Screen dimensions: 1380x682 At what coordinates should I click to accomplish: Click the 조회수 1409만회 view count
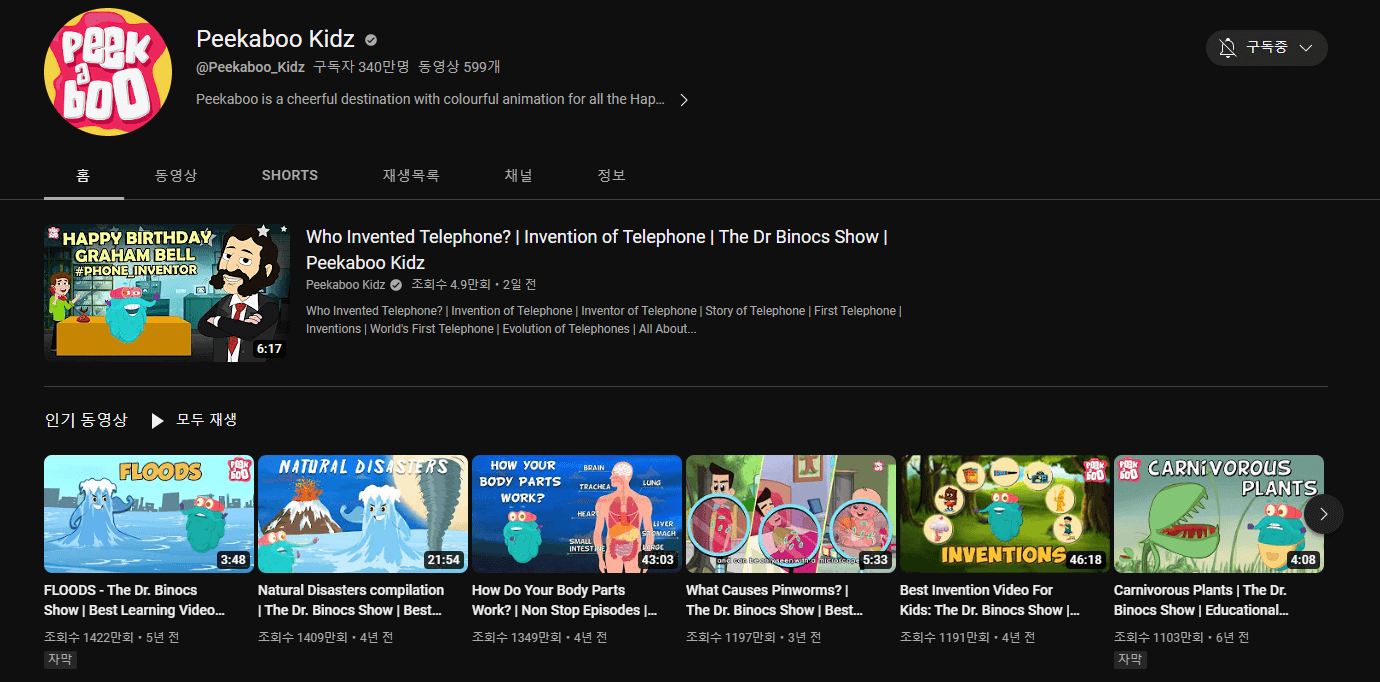click(303, 637)
